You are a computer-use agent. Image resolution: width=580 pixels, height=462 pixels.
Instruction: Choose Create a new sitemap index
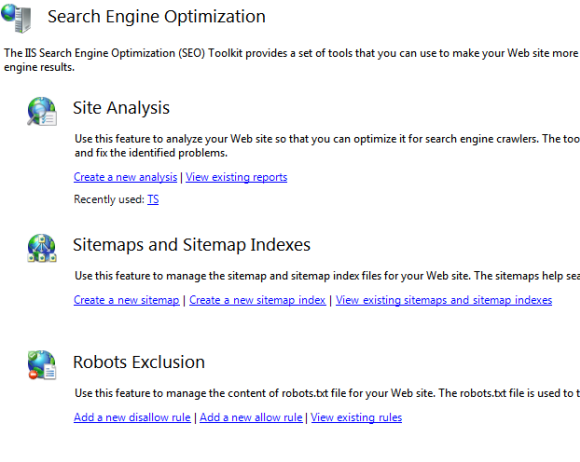(257, 300)
